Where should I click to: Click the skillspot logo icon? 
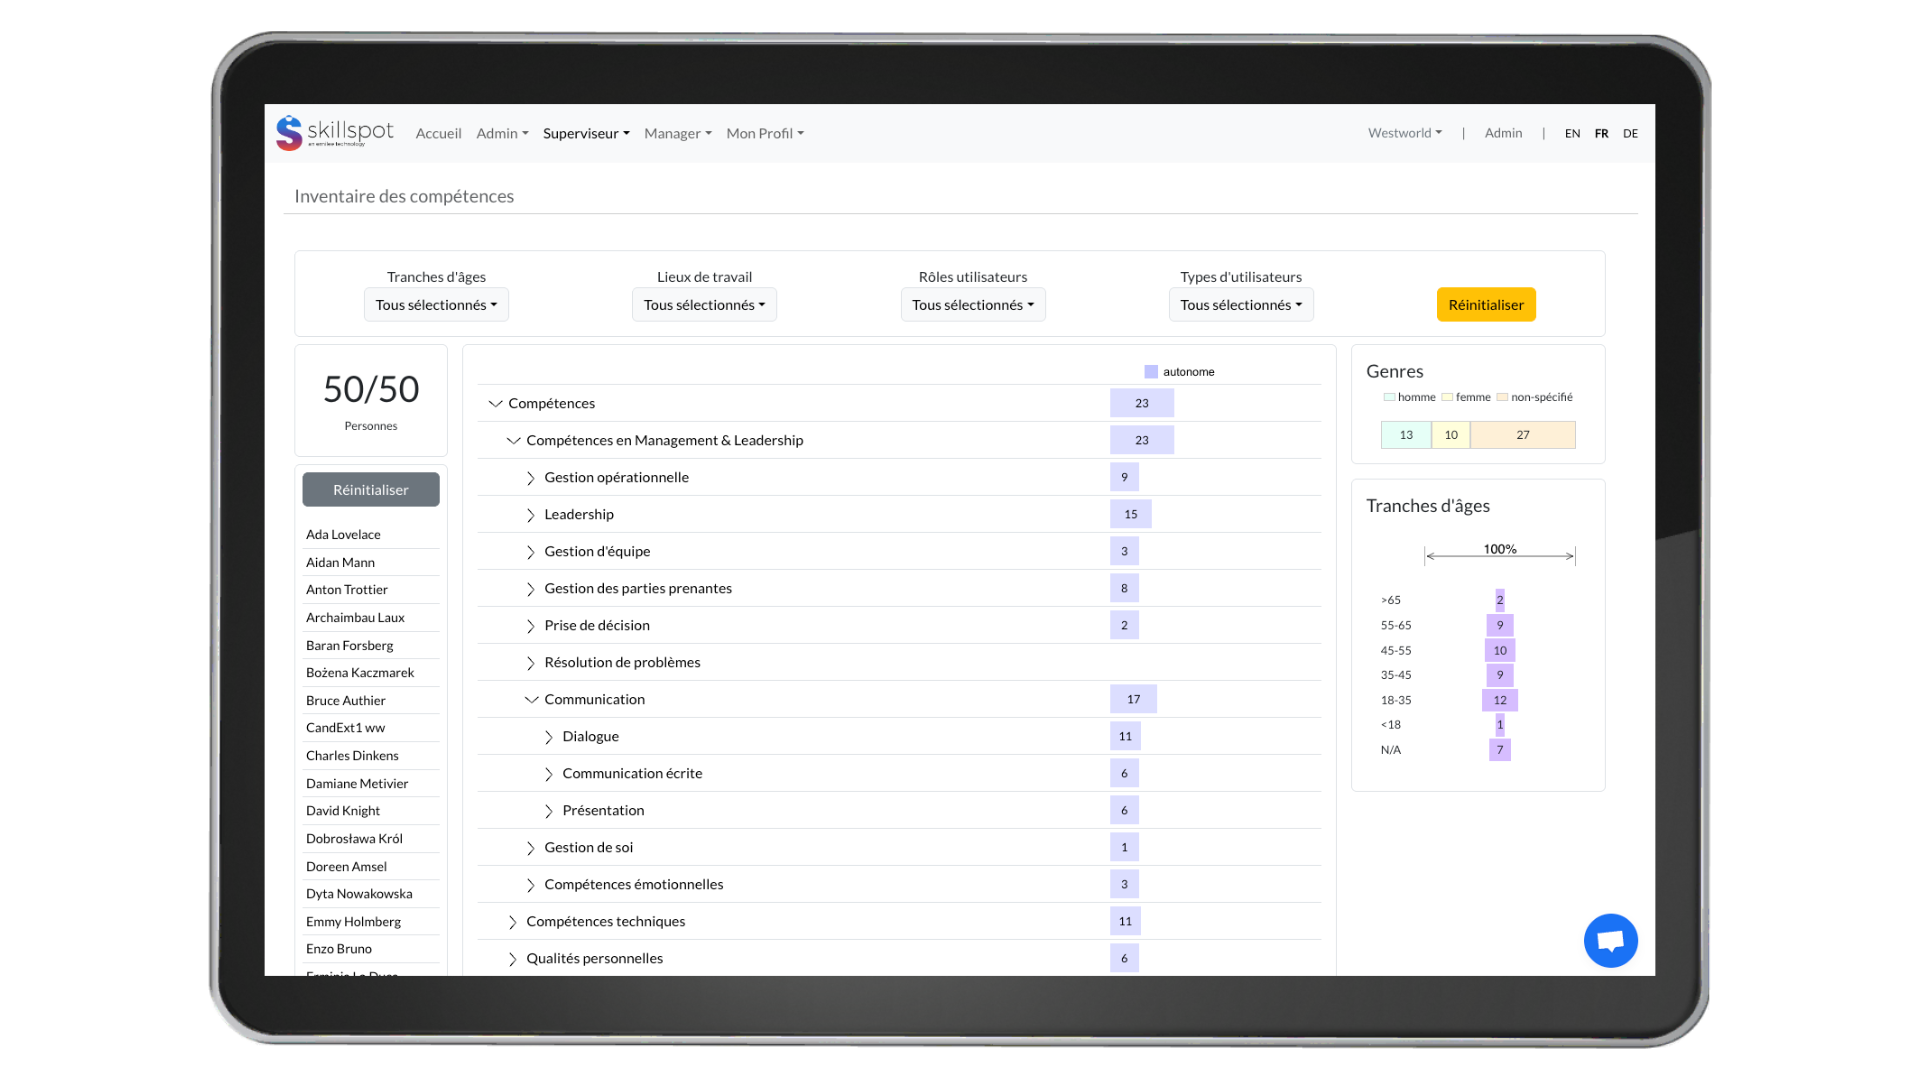289,133
